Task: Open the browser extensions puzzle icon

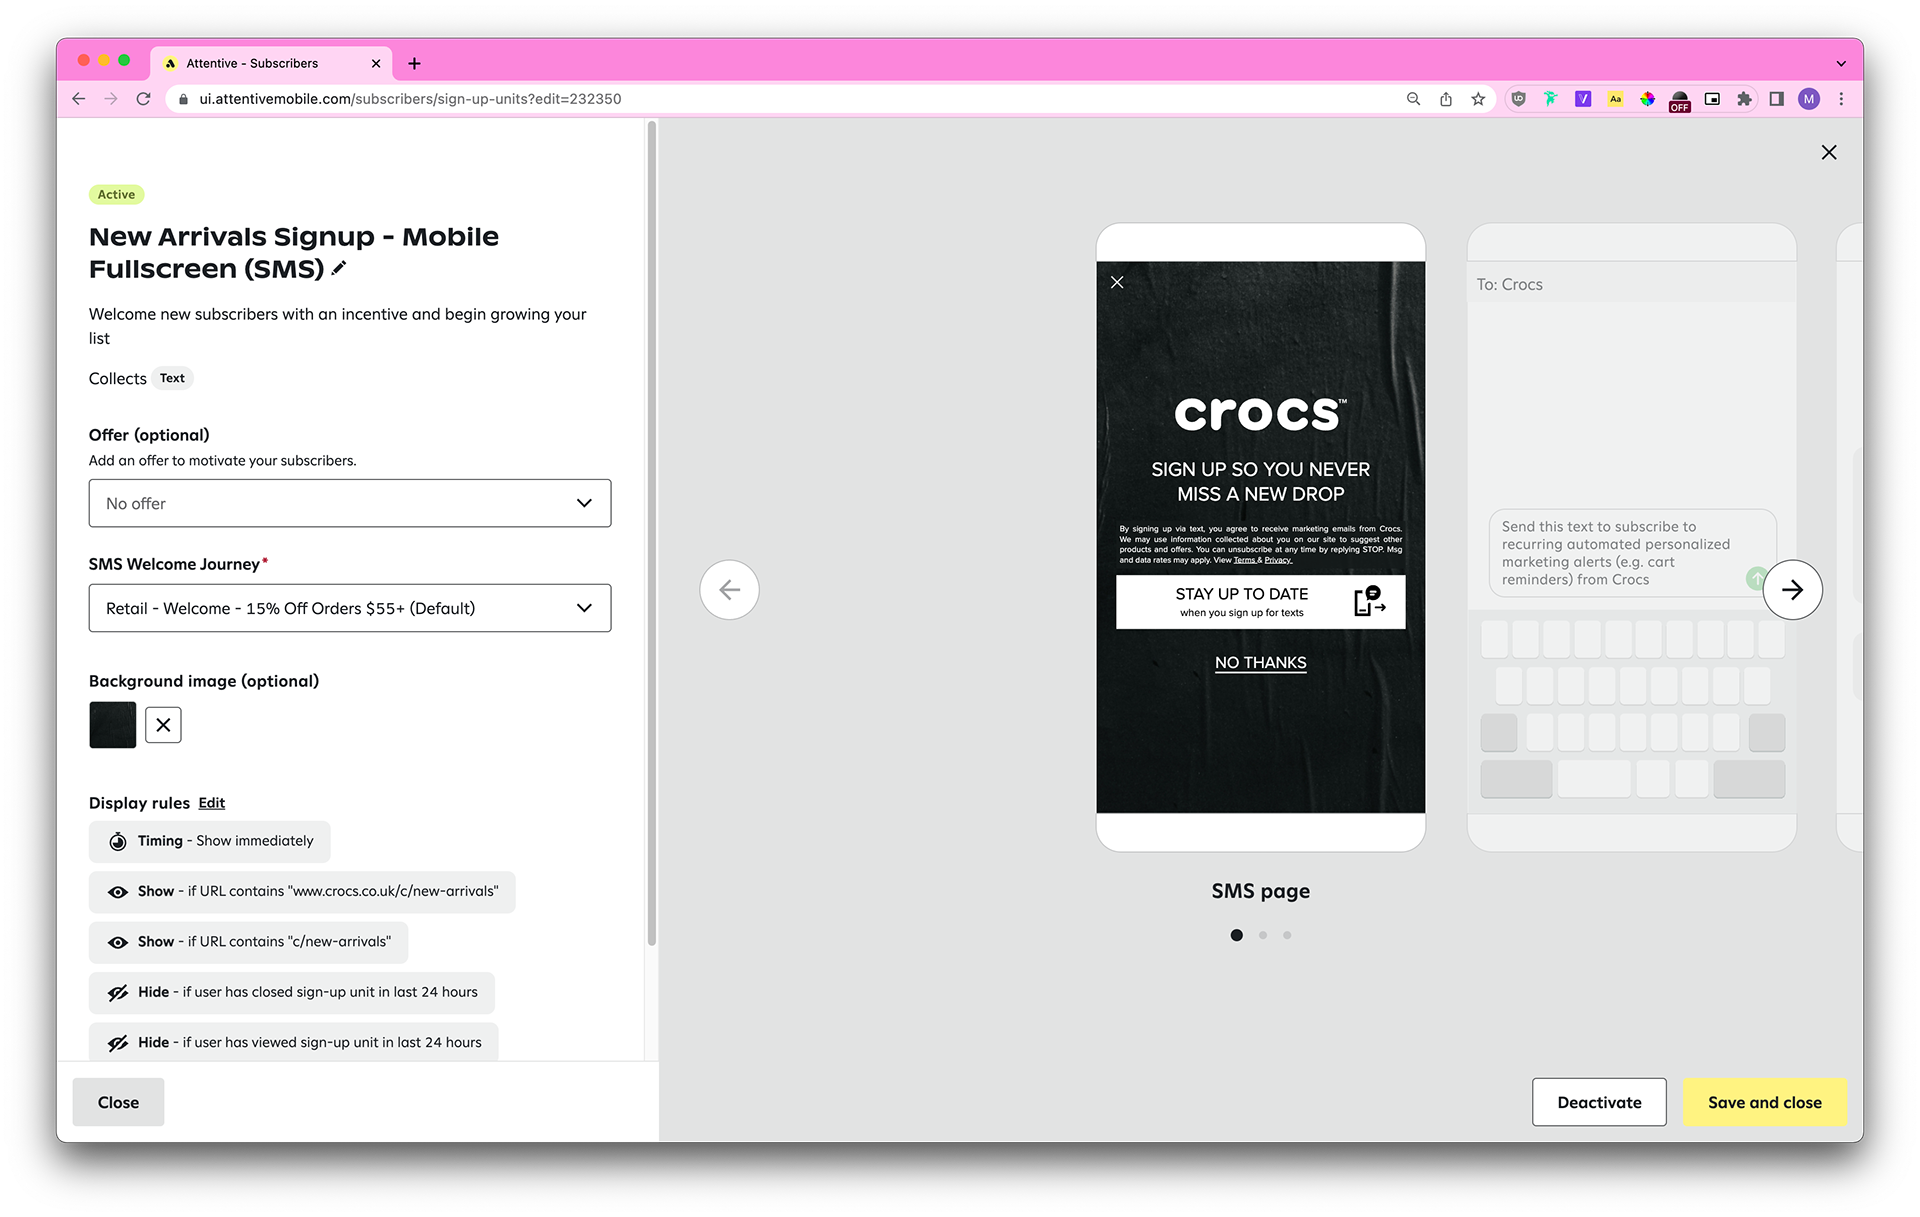Action: [x=1744, y=99]
